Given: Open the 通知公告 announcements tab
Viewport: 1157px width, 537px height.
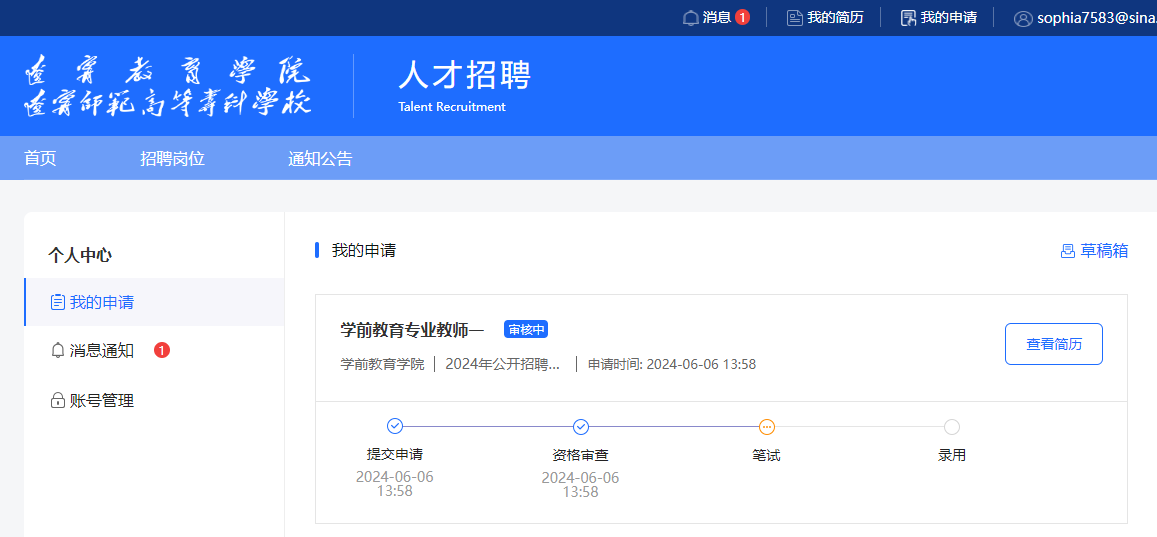Looking at the screenshot, I should [320, 159].
